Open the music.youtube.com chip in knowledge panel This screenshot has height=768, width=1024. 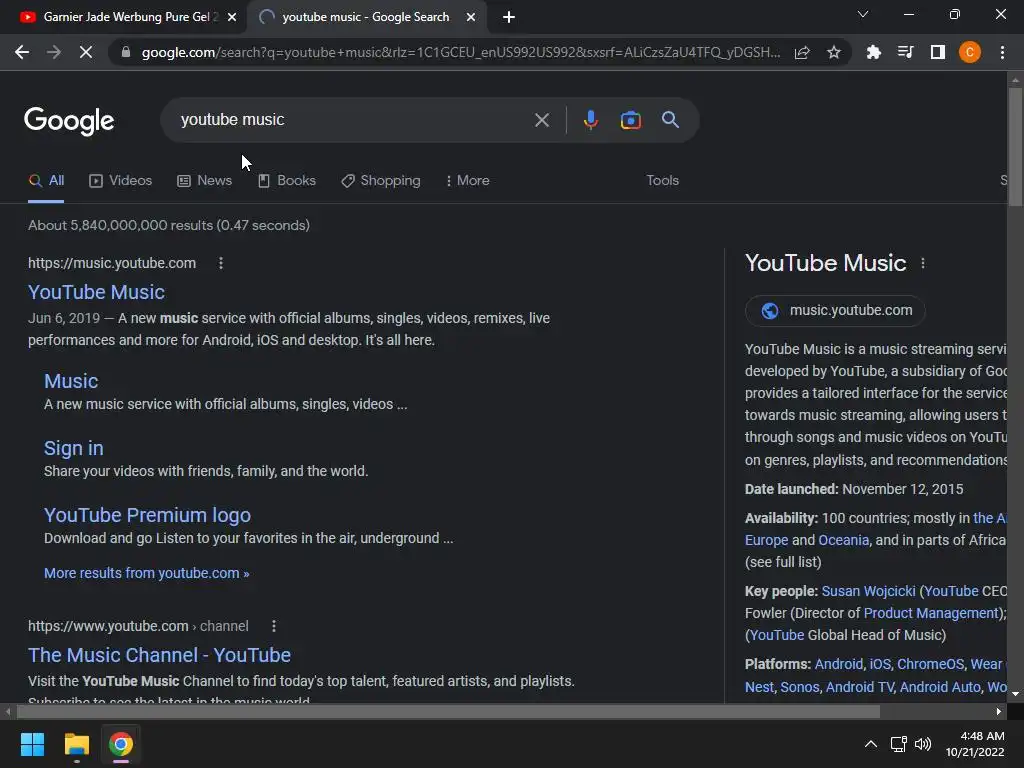[x=835, y=311]
